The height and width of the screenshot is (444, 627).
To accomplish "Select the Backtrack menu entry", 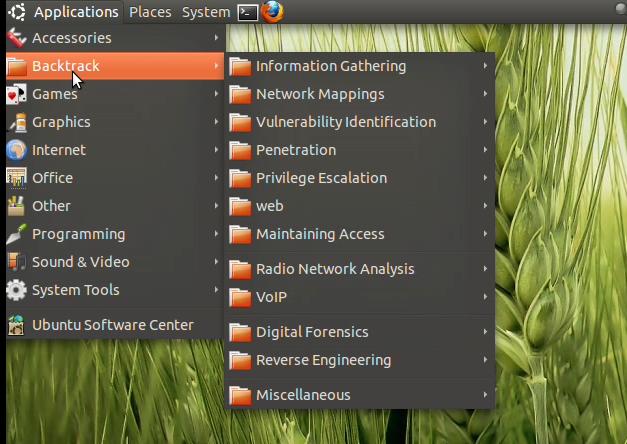I will (115, 66).
